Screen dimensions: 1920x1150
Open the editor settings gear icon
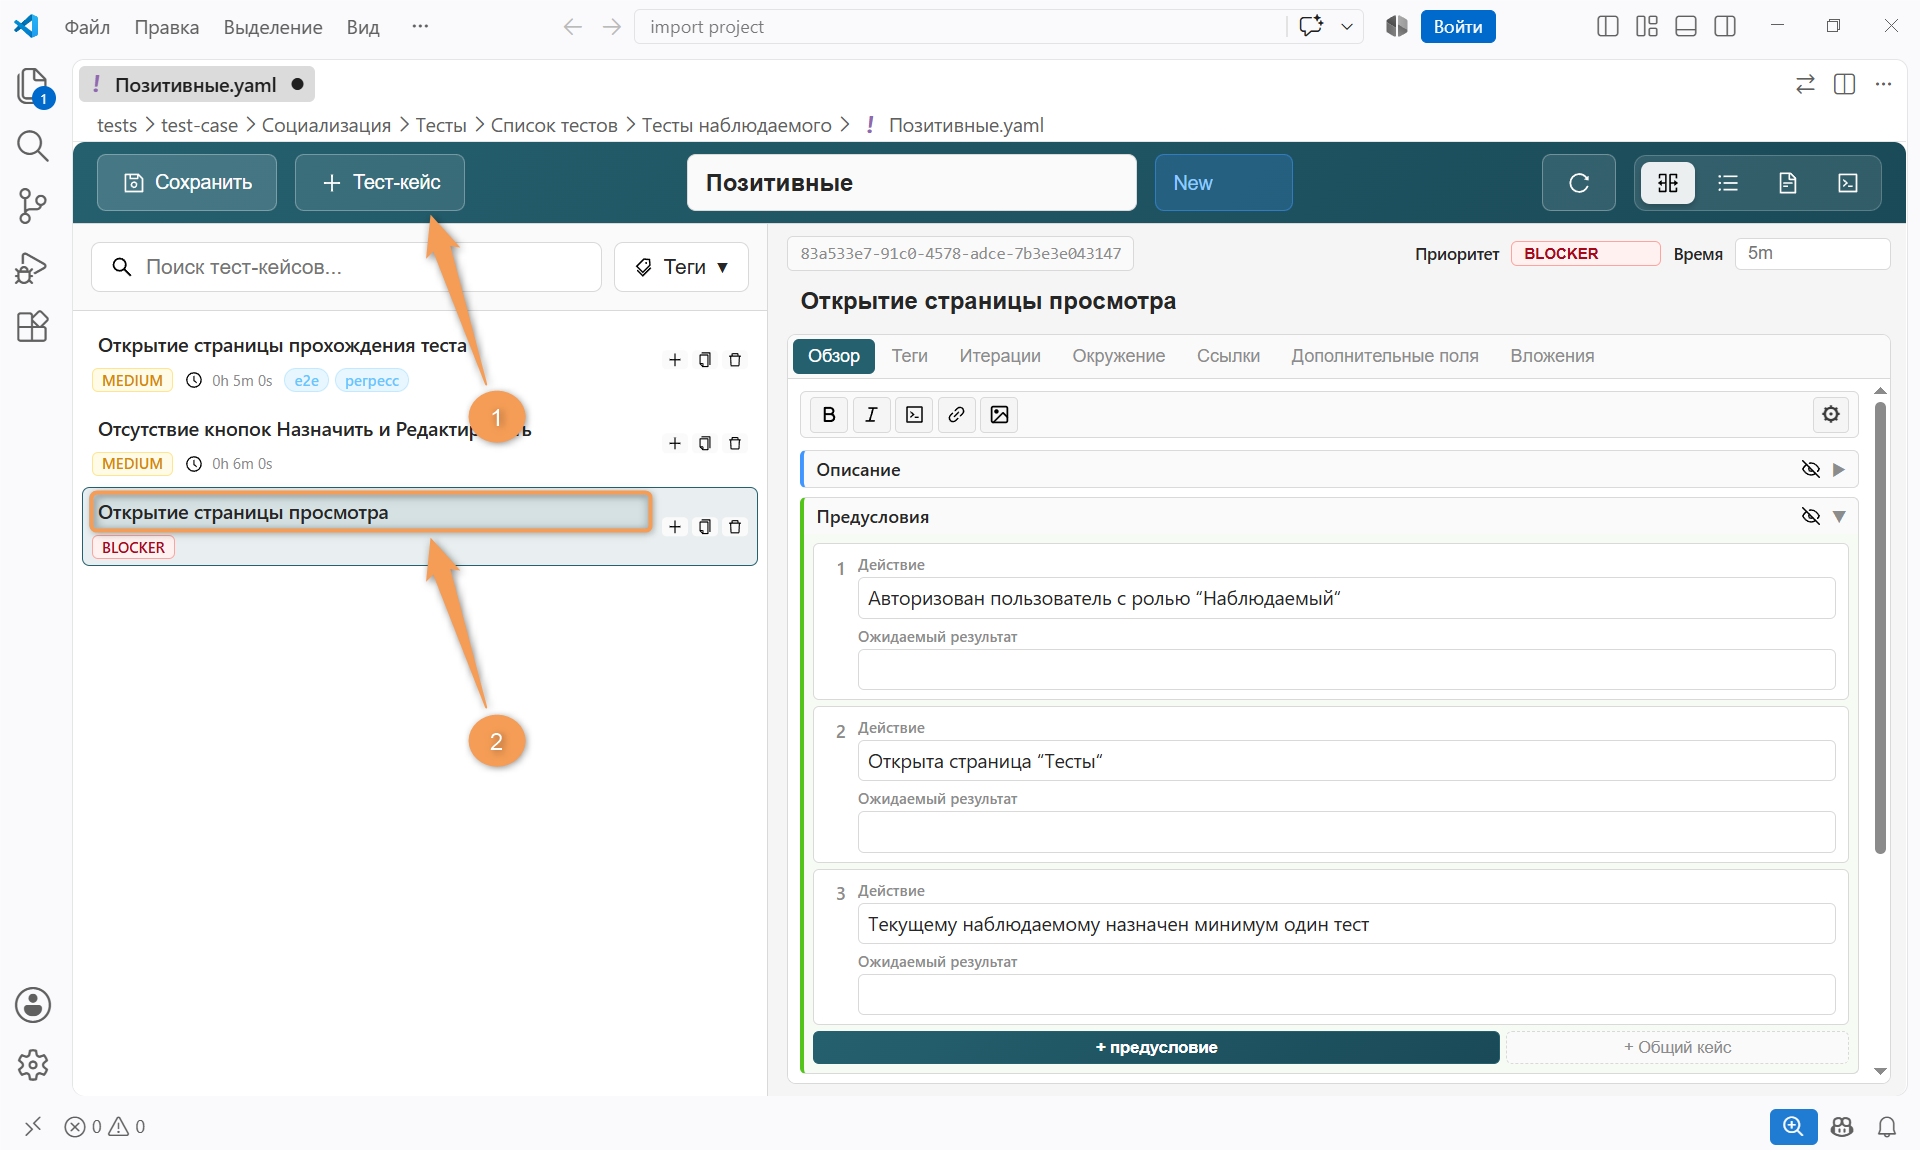pyautogui.click(x=1831, y=415)
